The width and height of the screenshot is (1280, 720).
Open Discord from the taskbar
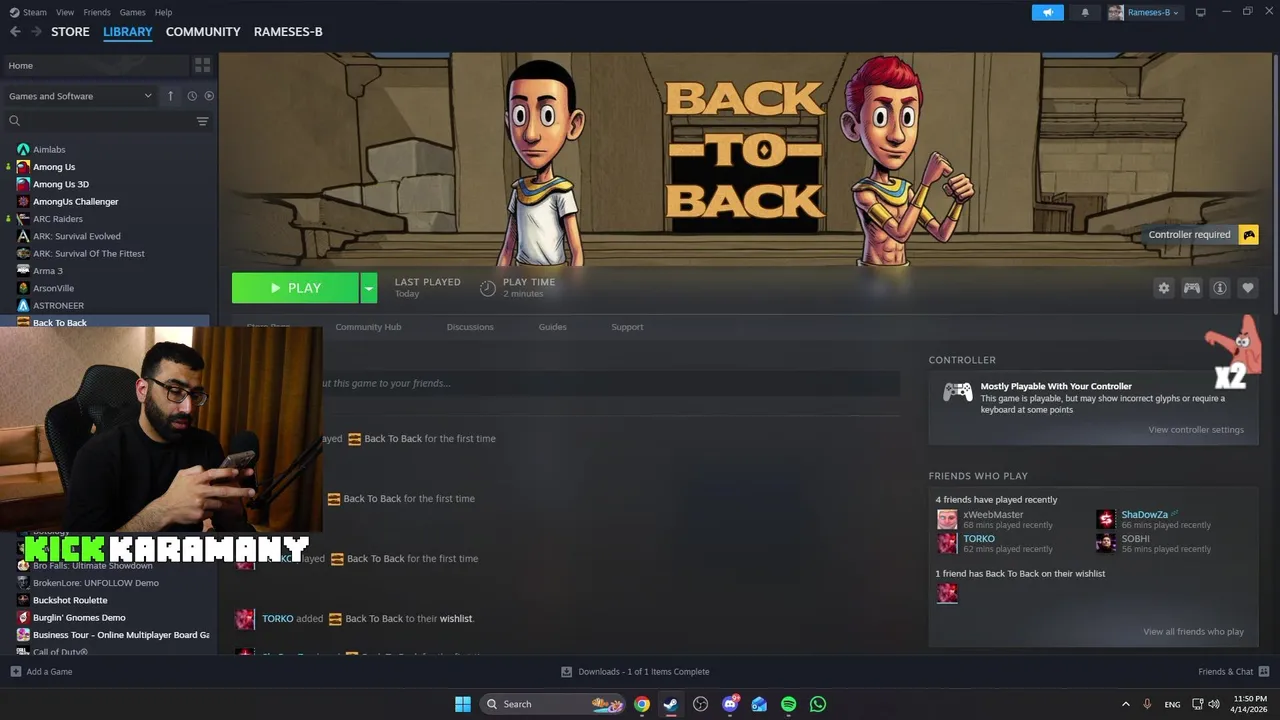point(730,704)
